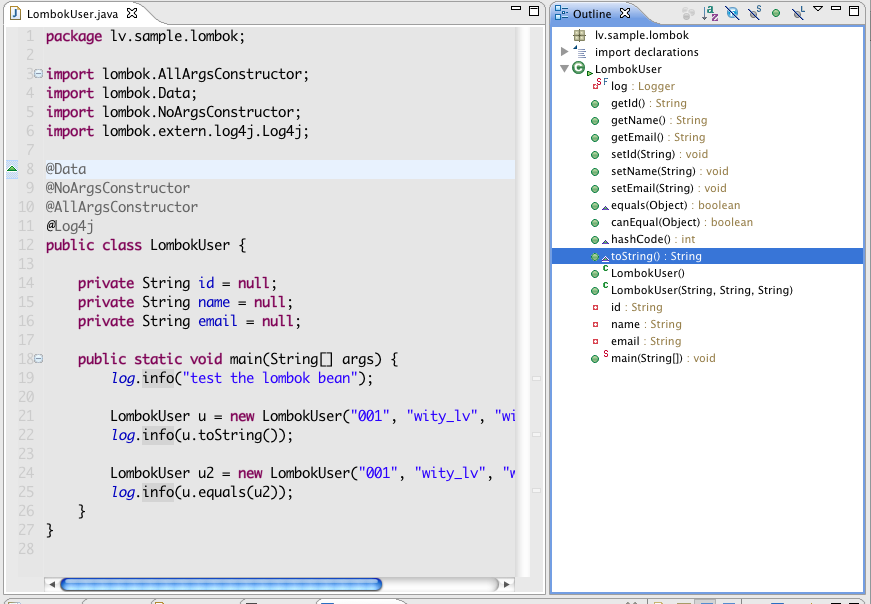The height and width of the screenshot is (604, 871).
Task: Fold the main method in editor gutter
Action: coord(38,359)
